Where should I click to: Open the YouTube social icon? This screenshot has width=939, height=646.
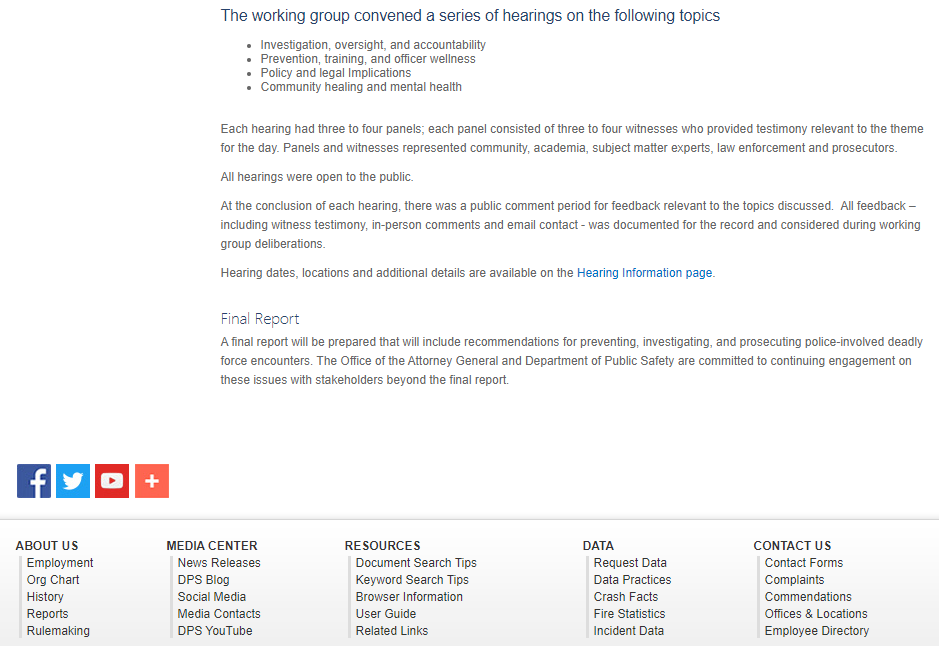coord(112,481)
